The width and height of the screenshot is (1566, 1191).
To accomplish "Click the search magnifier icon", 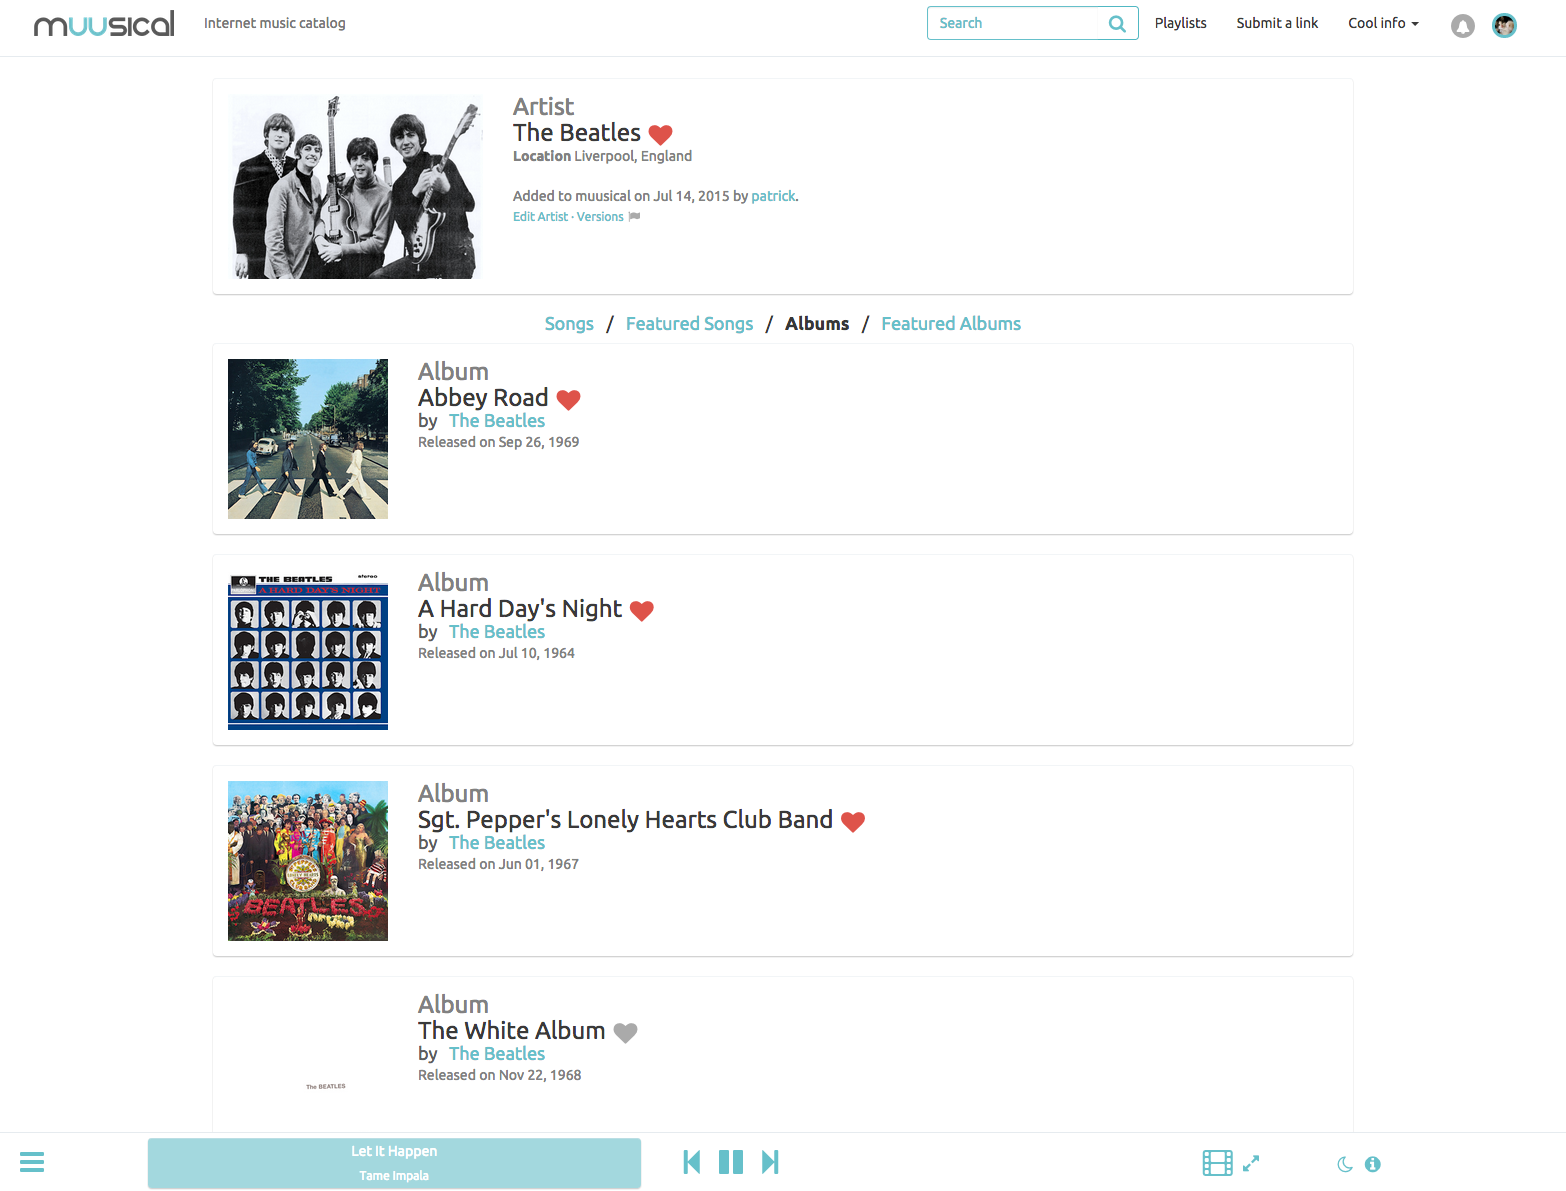I will [1117, 23].
